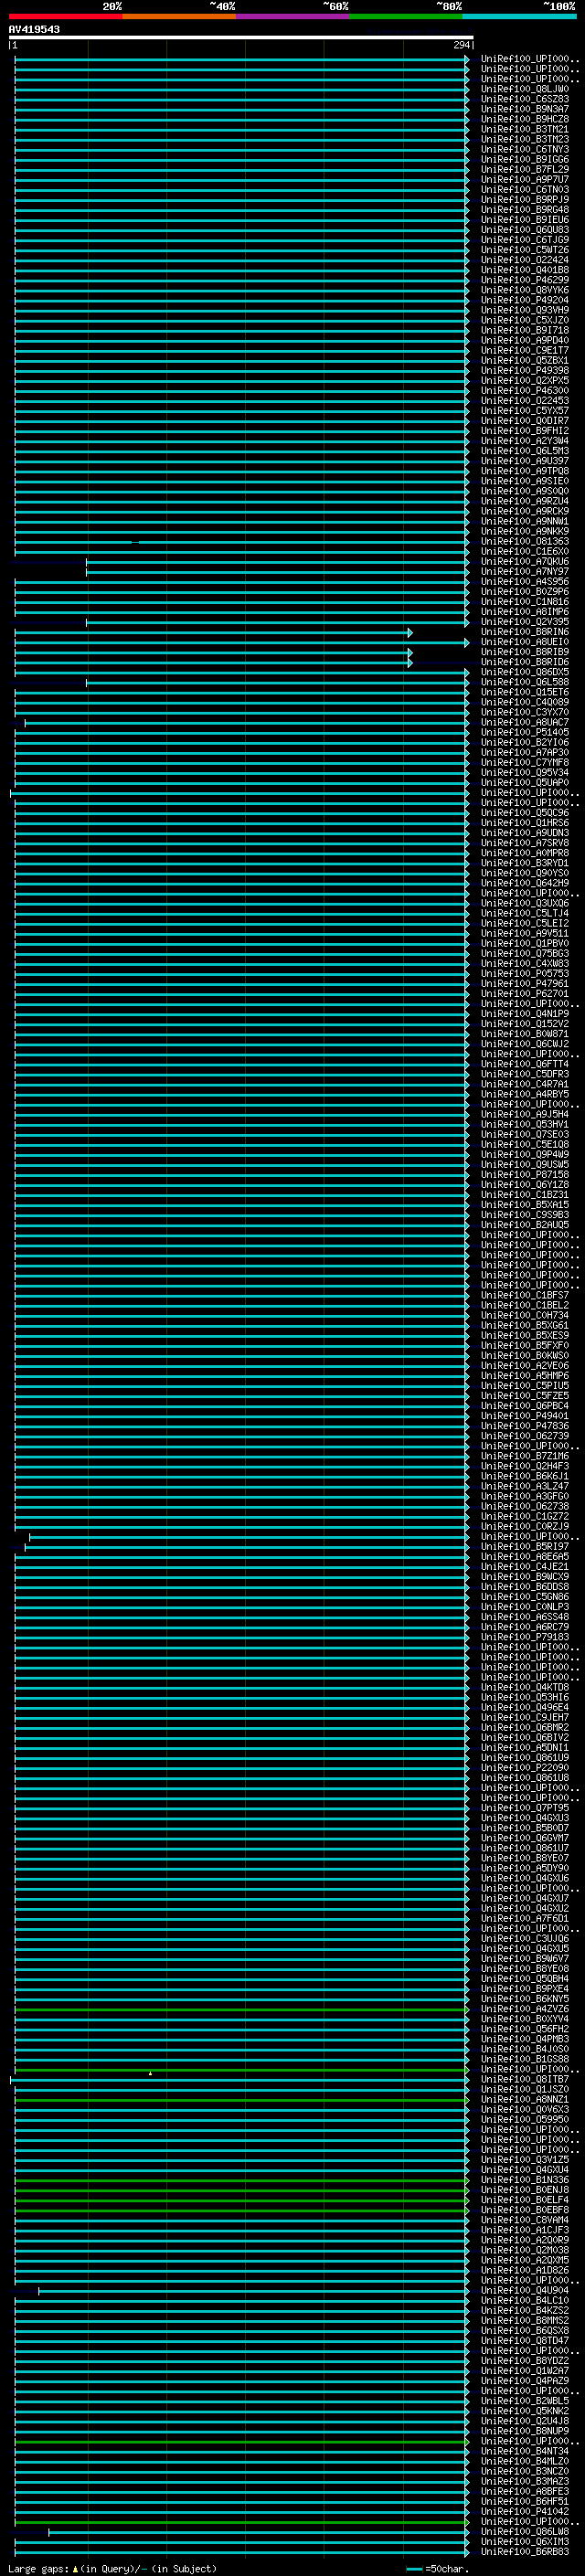Click the UniRef100_B0ENJ8 label
Image resolution: width=585 pixels, height=2576 pixels.
tap(524, 2190)
